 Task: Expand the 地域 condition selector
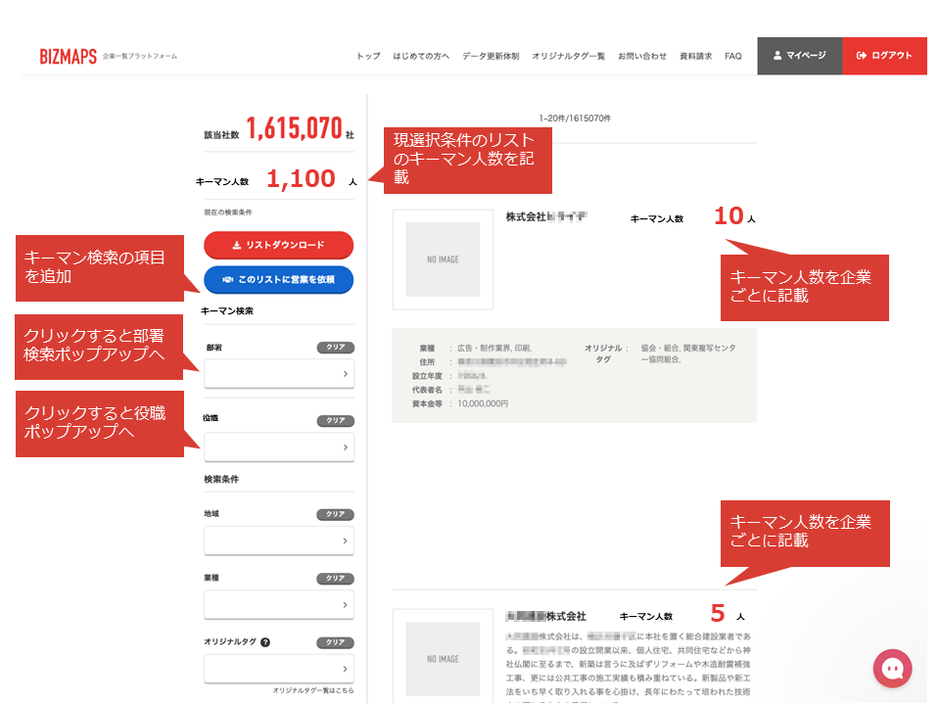(278, 541)
